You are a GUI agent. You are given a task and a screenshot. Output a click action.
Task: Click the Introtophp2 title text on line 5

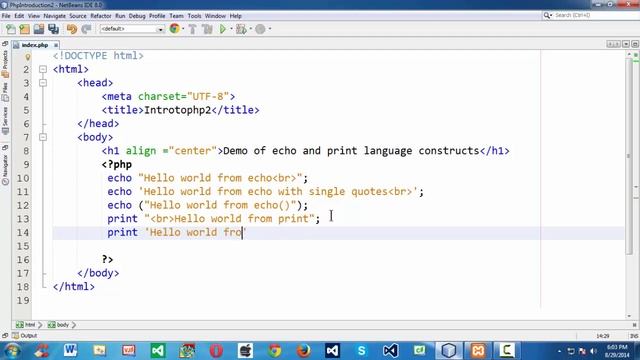[178, 110]
